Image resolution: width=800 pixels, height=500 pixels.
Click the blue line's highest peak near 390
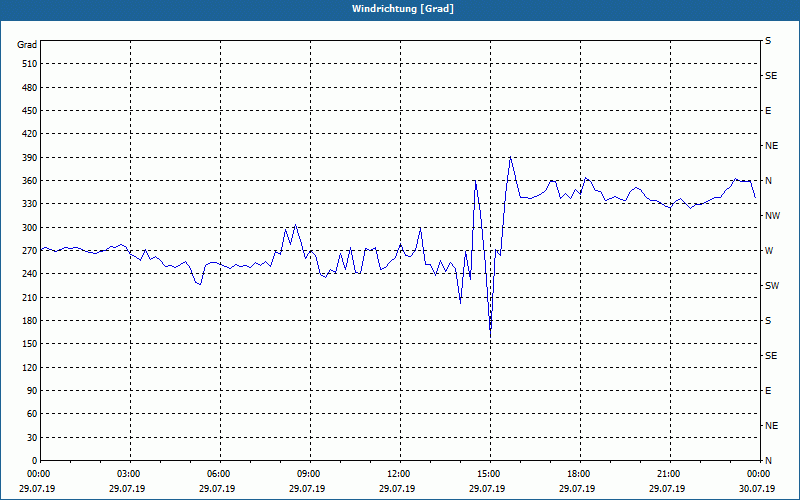(510, 157)
